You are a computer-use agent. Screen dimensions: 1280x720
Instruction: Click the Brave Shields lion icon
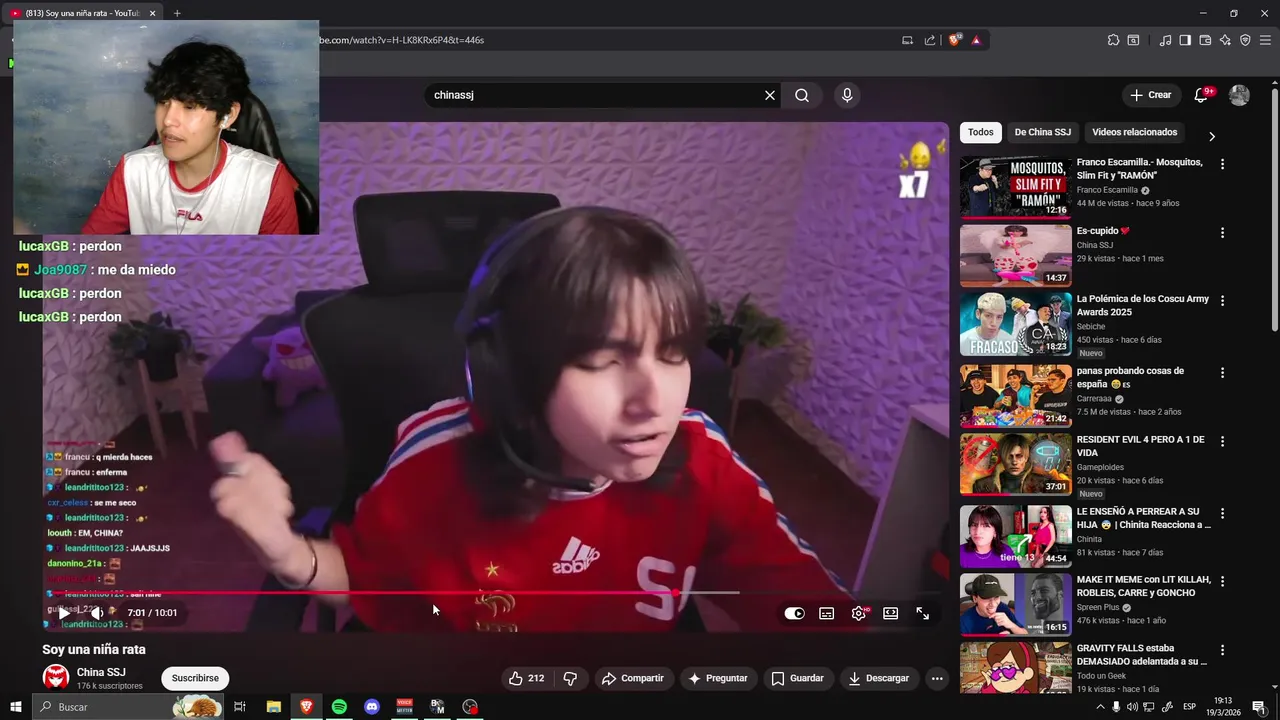(x=954, y=40)
